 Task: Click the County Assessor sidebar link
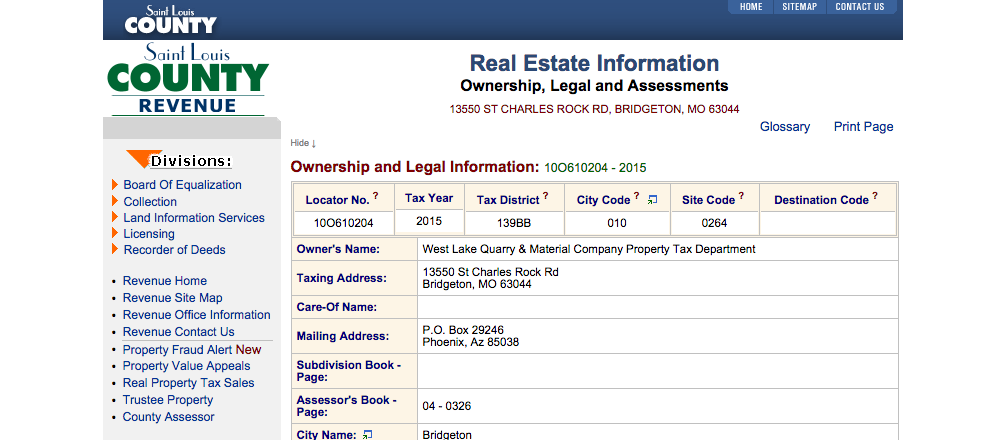pos(168,417)
